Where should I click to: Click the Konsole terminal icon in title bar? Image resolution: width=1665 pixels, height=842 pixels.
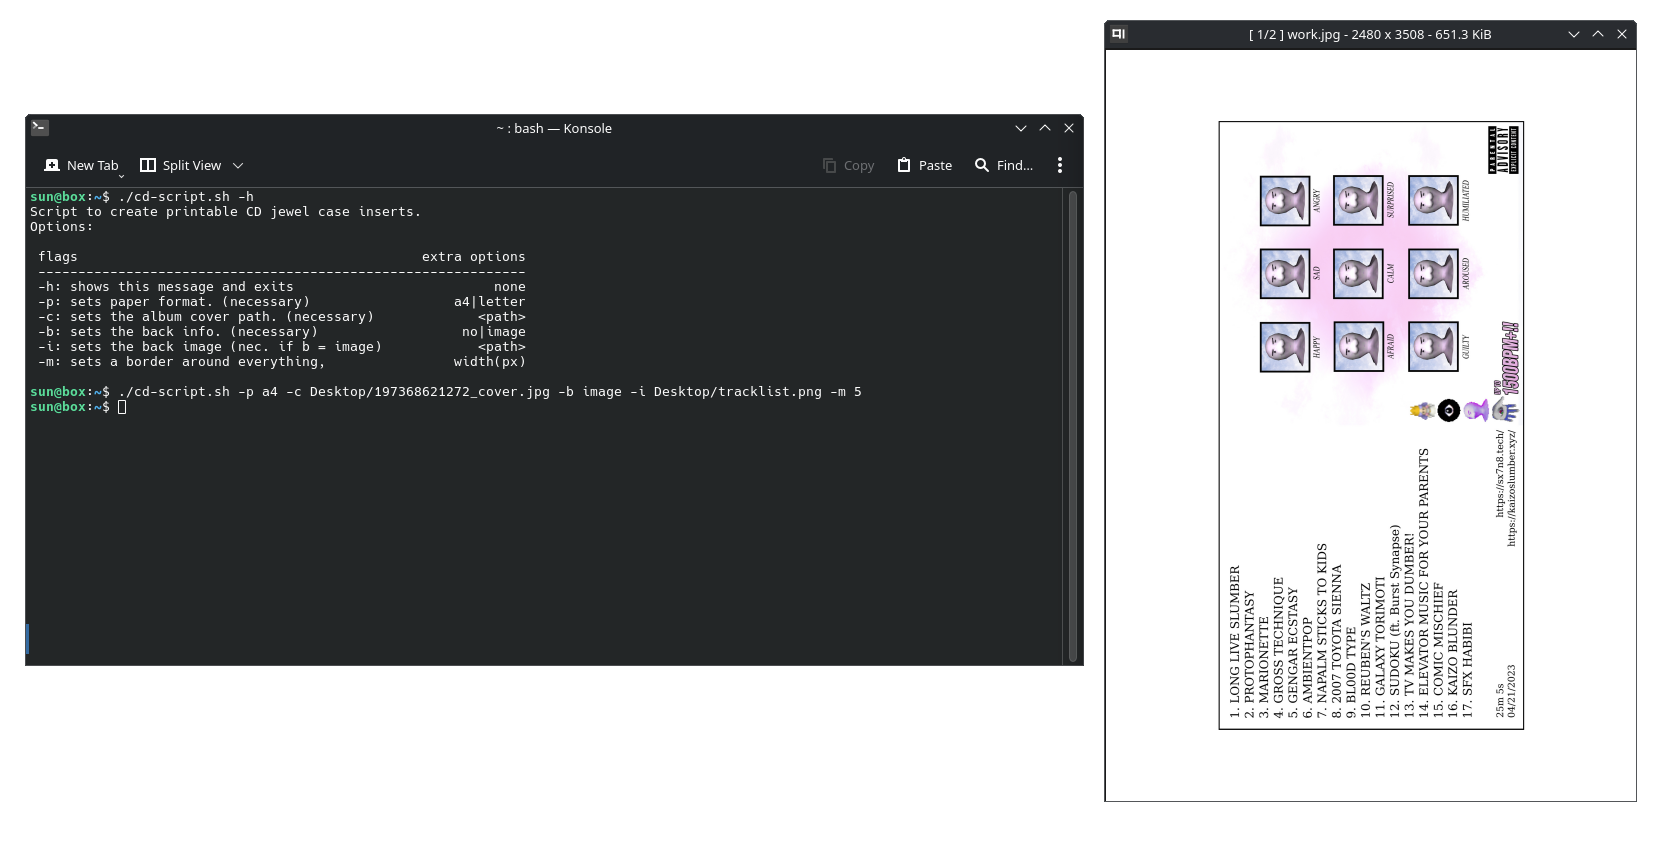tap(40, 128)
